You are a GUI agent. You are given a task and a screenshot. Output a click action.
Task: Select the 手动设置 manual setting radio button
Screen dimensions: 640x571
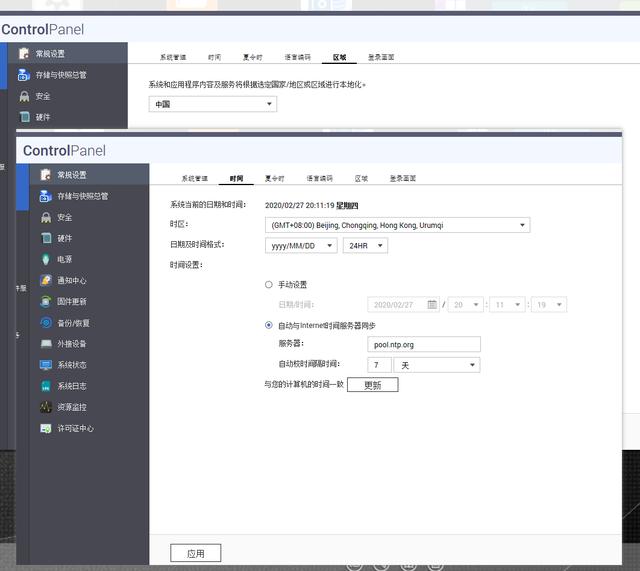[x=269, y=285]
